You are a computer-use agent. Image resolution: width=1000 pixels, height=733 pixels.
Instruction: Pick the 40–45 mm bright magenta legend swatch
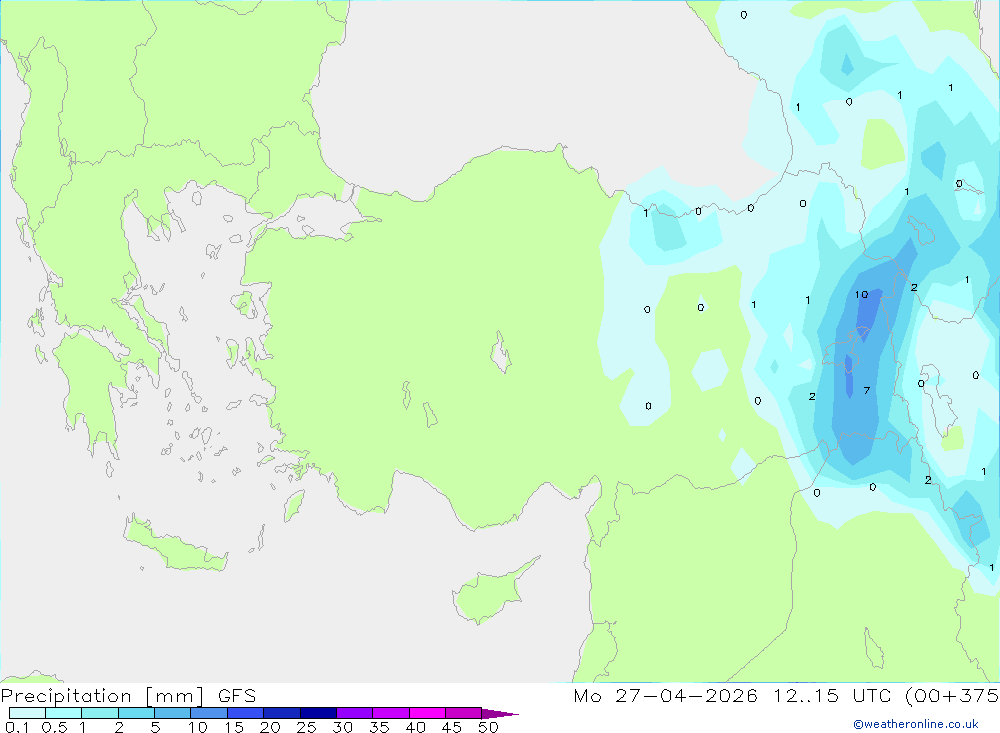[427, 713]
